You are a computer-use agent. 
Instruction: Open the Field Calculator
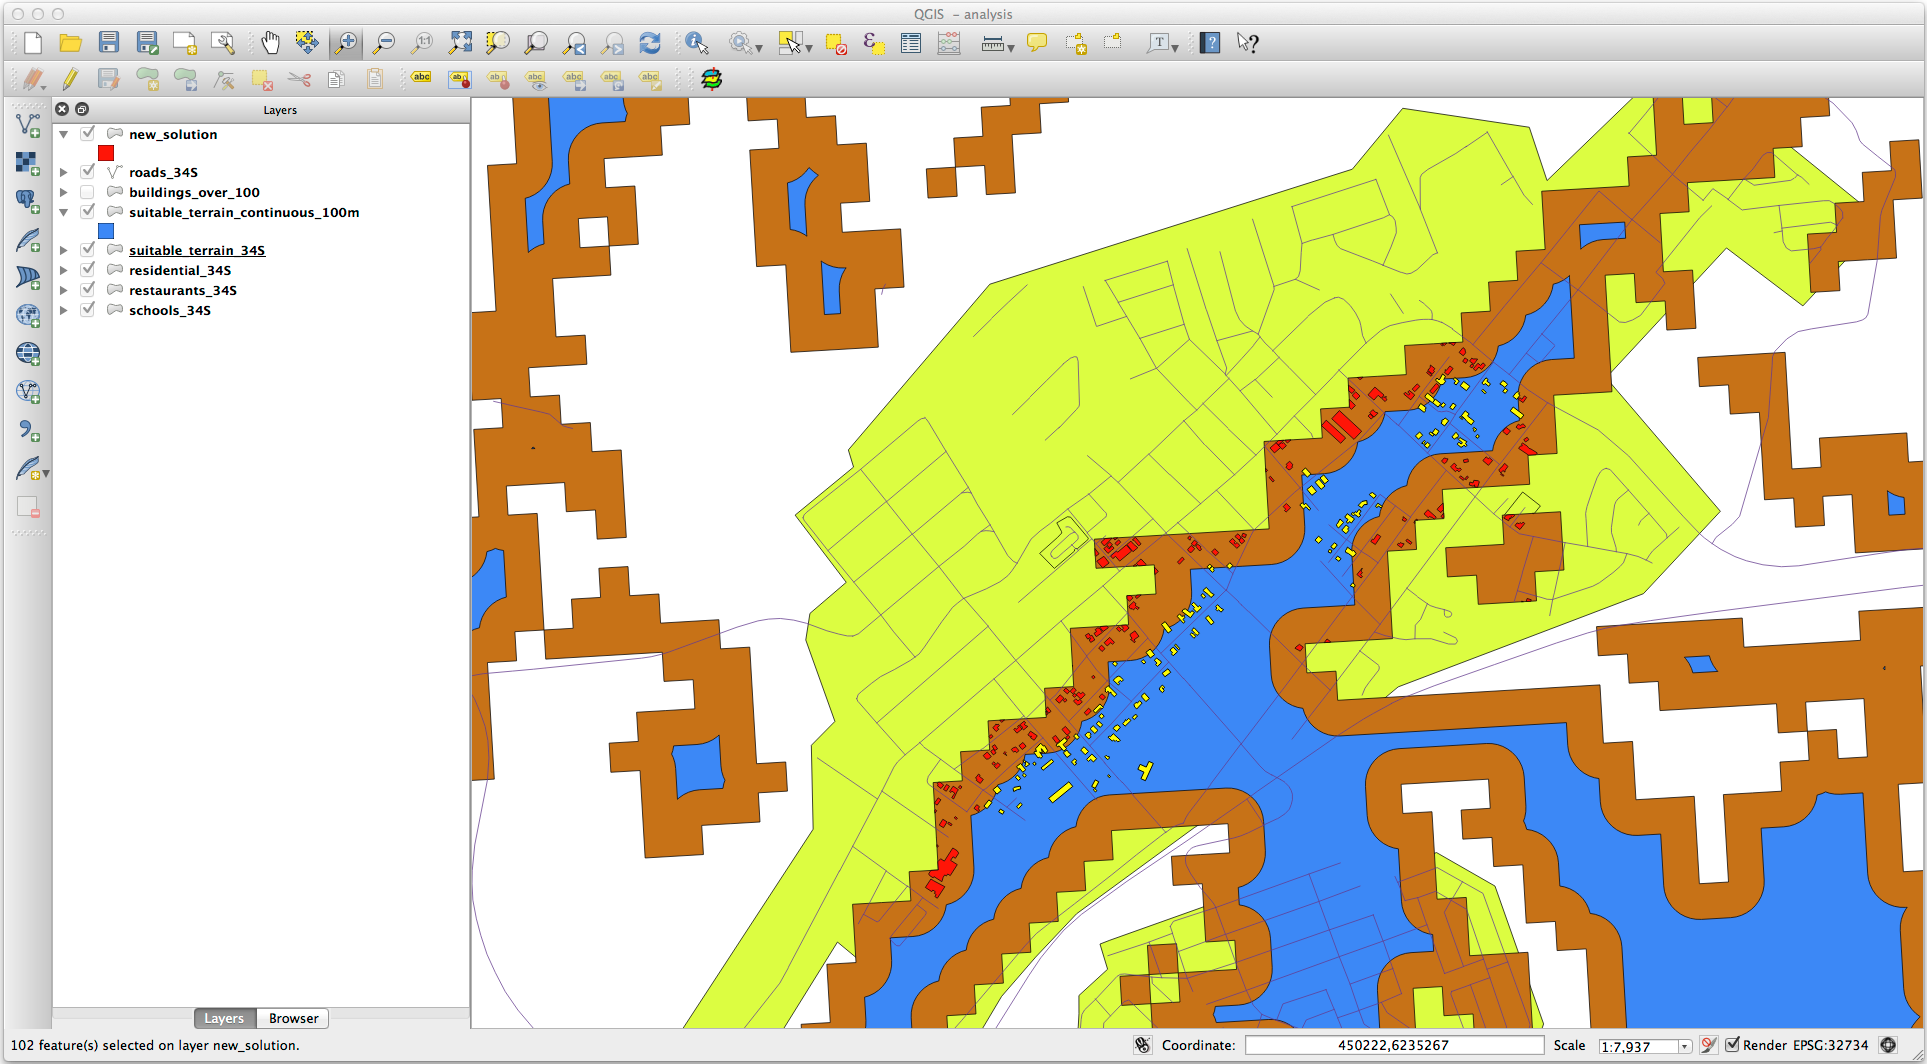coord(873,43)
